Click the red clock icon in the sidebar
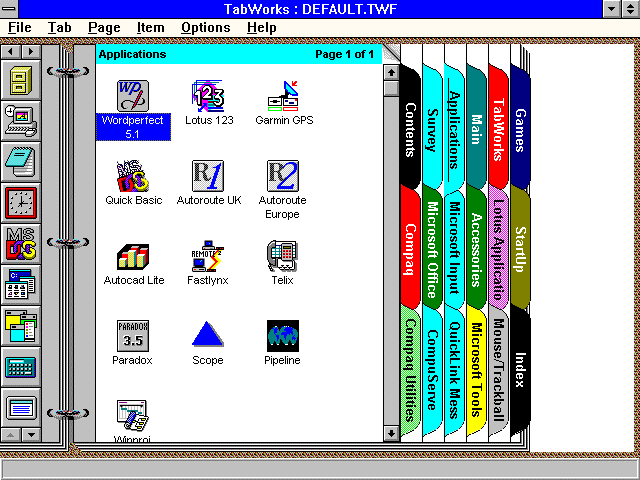The width and height of the screenshot is (640, 480). 21,203
